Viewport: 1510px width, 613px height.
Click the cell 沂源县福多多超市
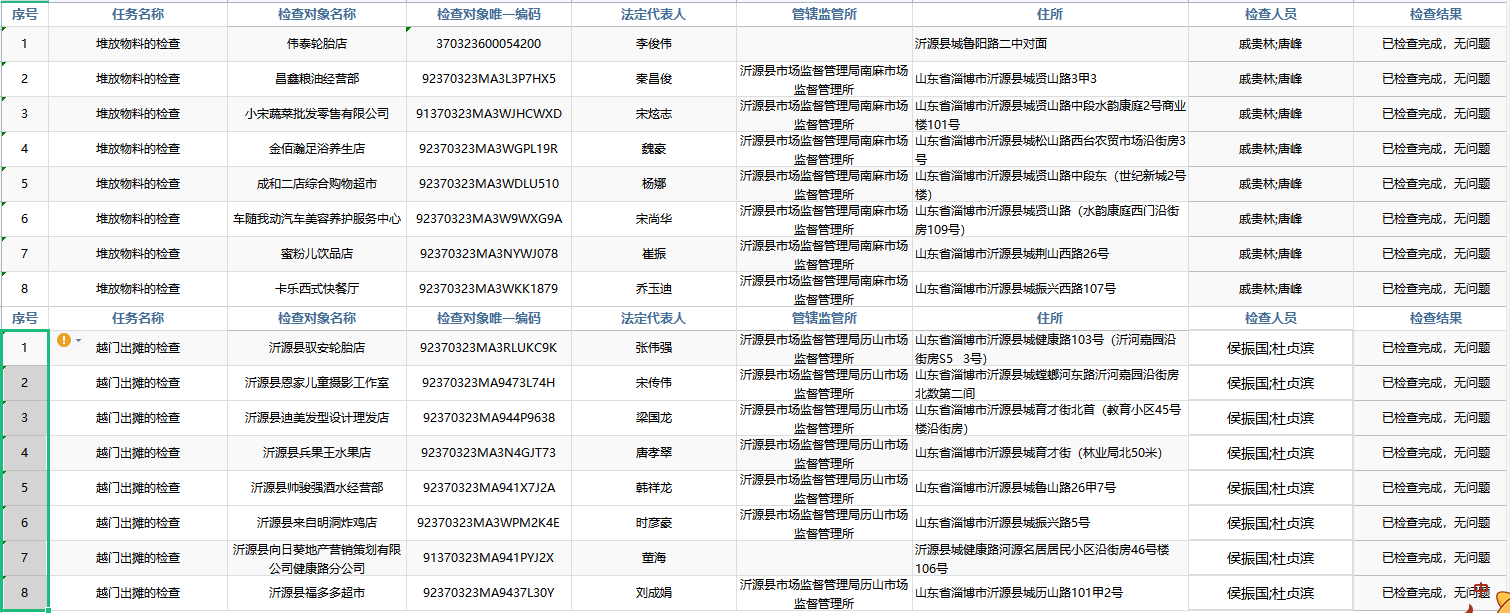click(316, 593)
